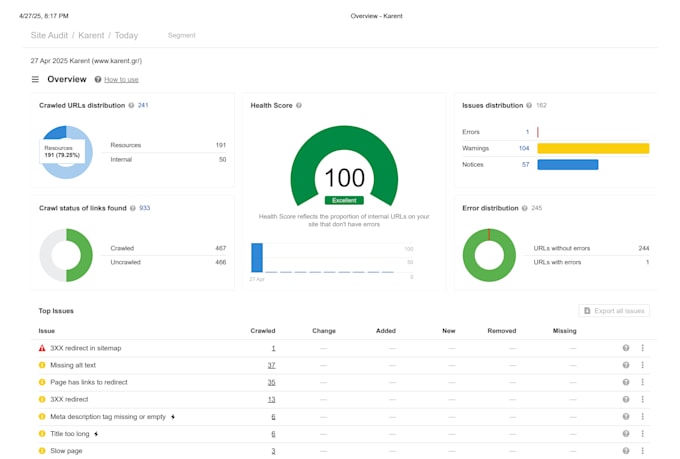
Task: Open help for Page has links to redirect row
Action: pos(626,382)
